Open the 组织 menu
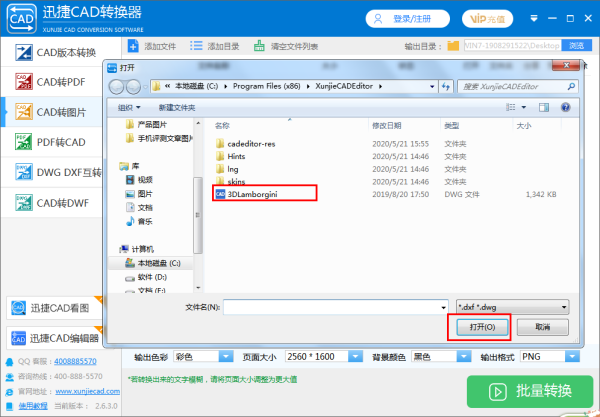 [x=129, y=108]
